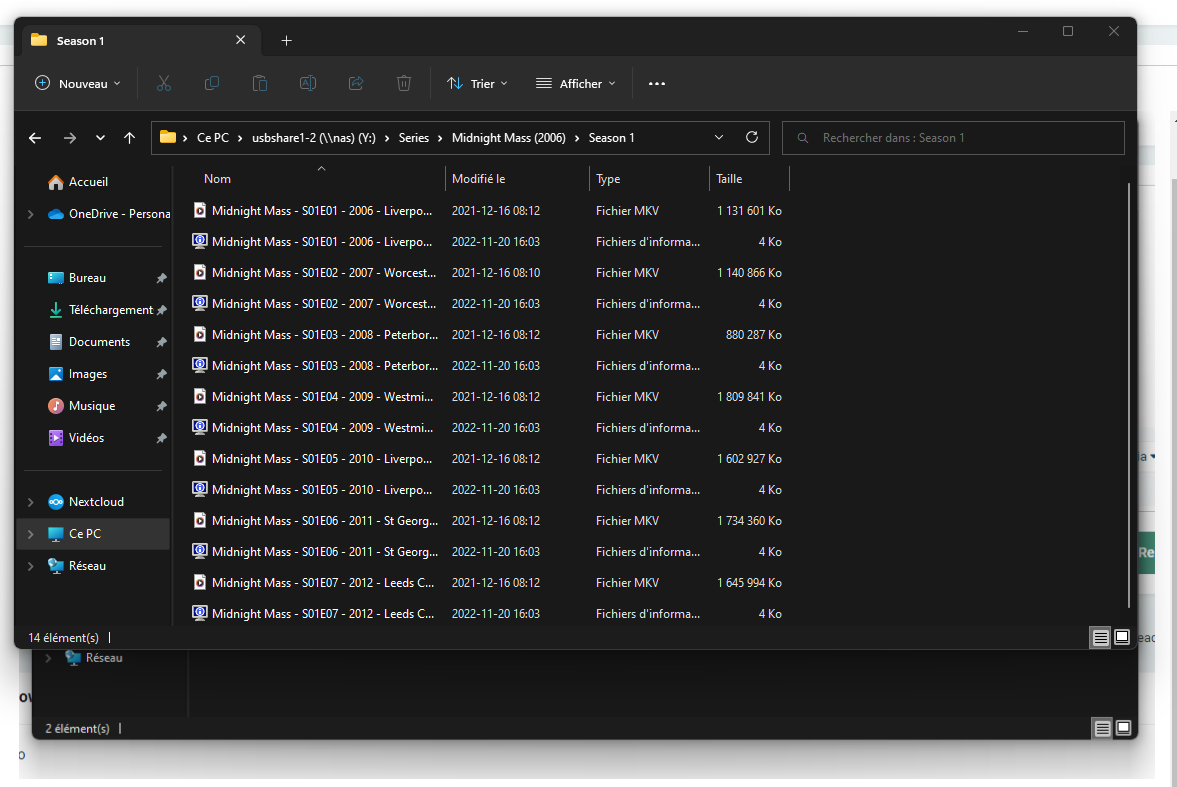Switch to details view layout
The image size is (1177, 787).
(1100, 637)
